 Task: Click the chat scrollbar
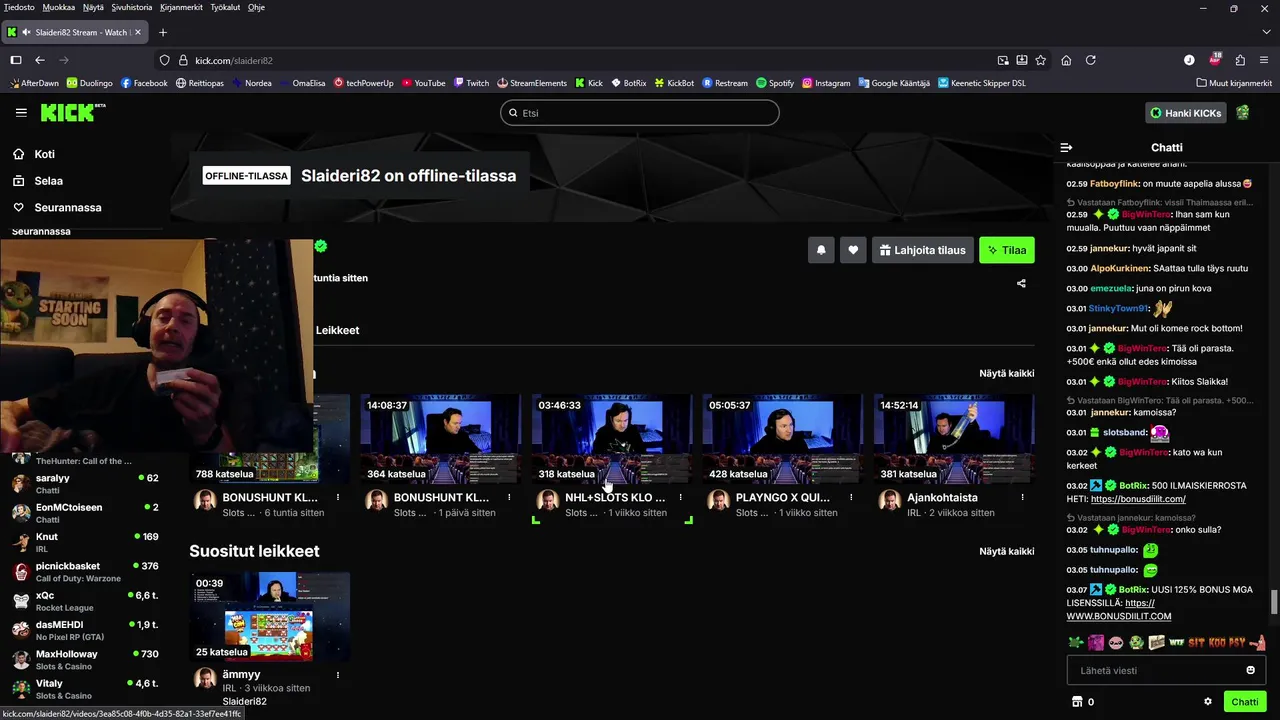(x=1274, y=603)
